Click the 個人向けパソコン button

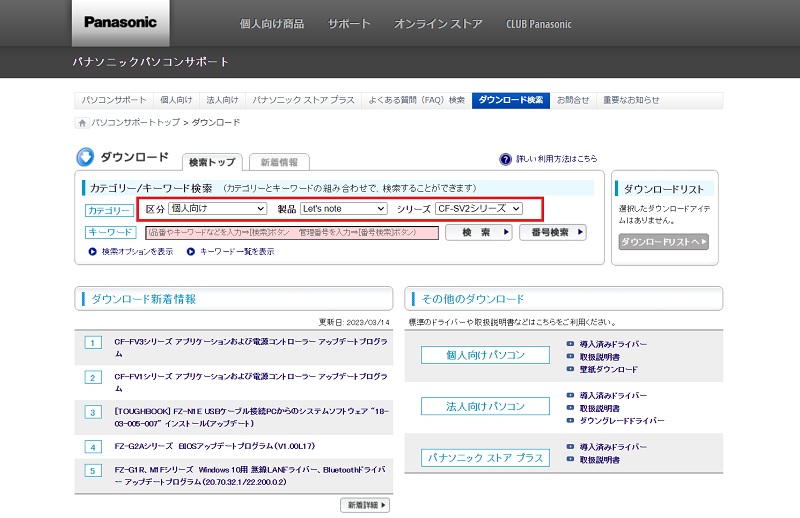(485, 355)
